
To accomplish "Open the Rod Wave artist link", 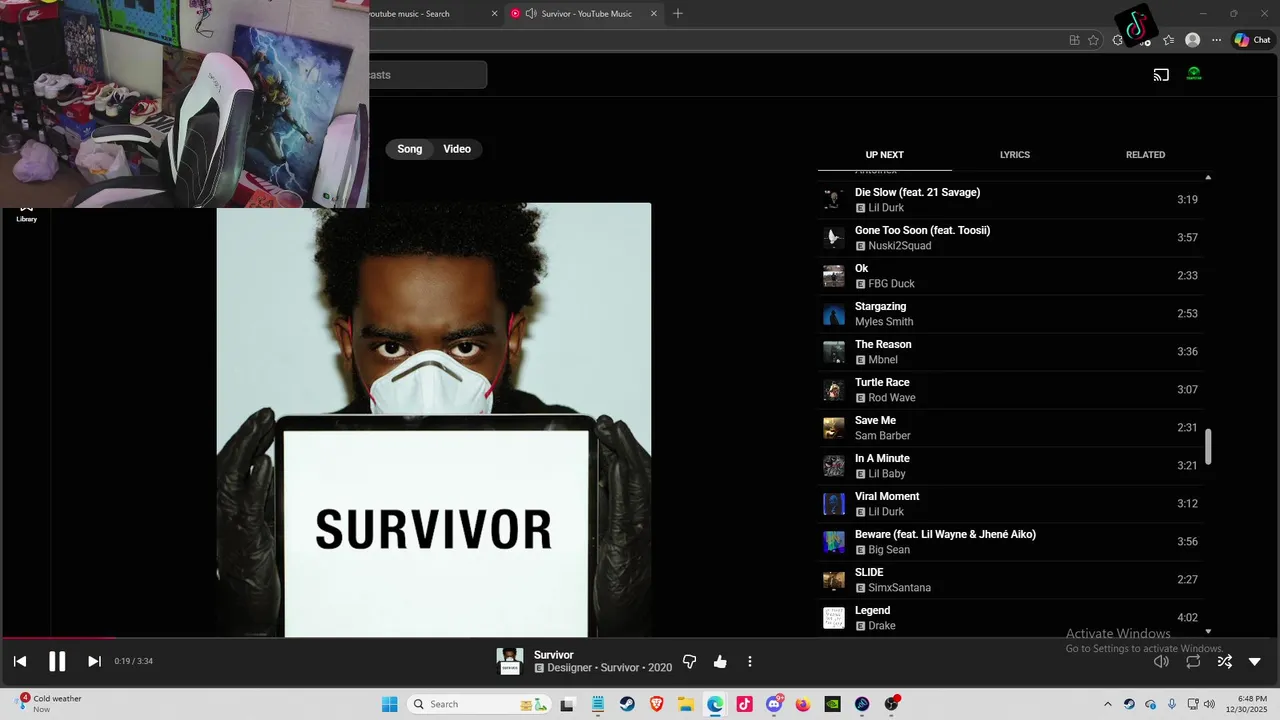I will pos(891,398).
